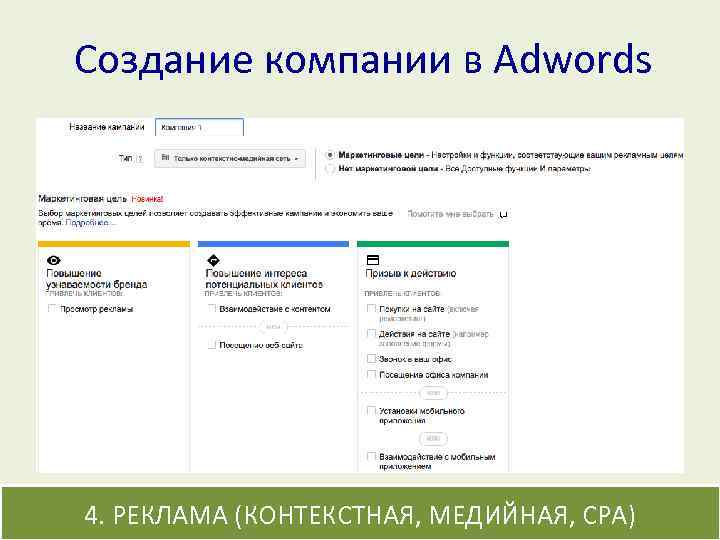Open the Только контекстно-медийная сеть dropdown
The width and height of the screenshot is (720, 540).
coord(230,158)
